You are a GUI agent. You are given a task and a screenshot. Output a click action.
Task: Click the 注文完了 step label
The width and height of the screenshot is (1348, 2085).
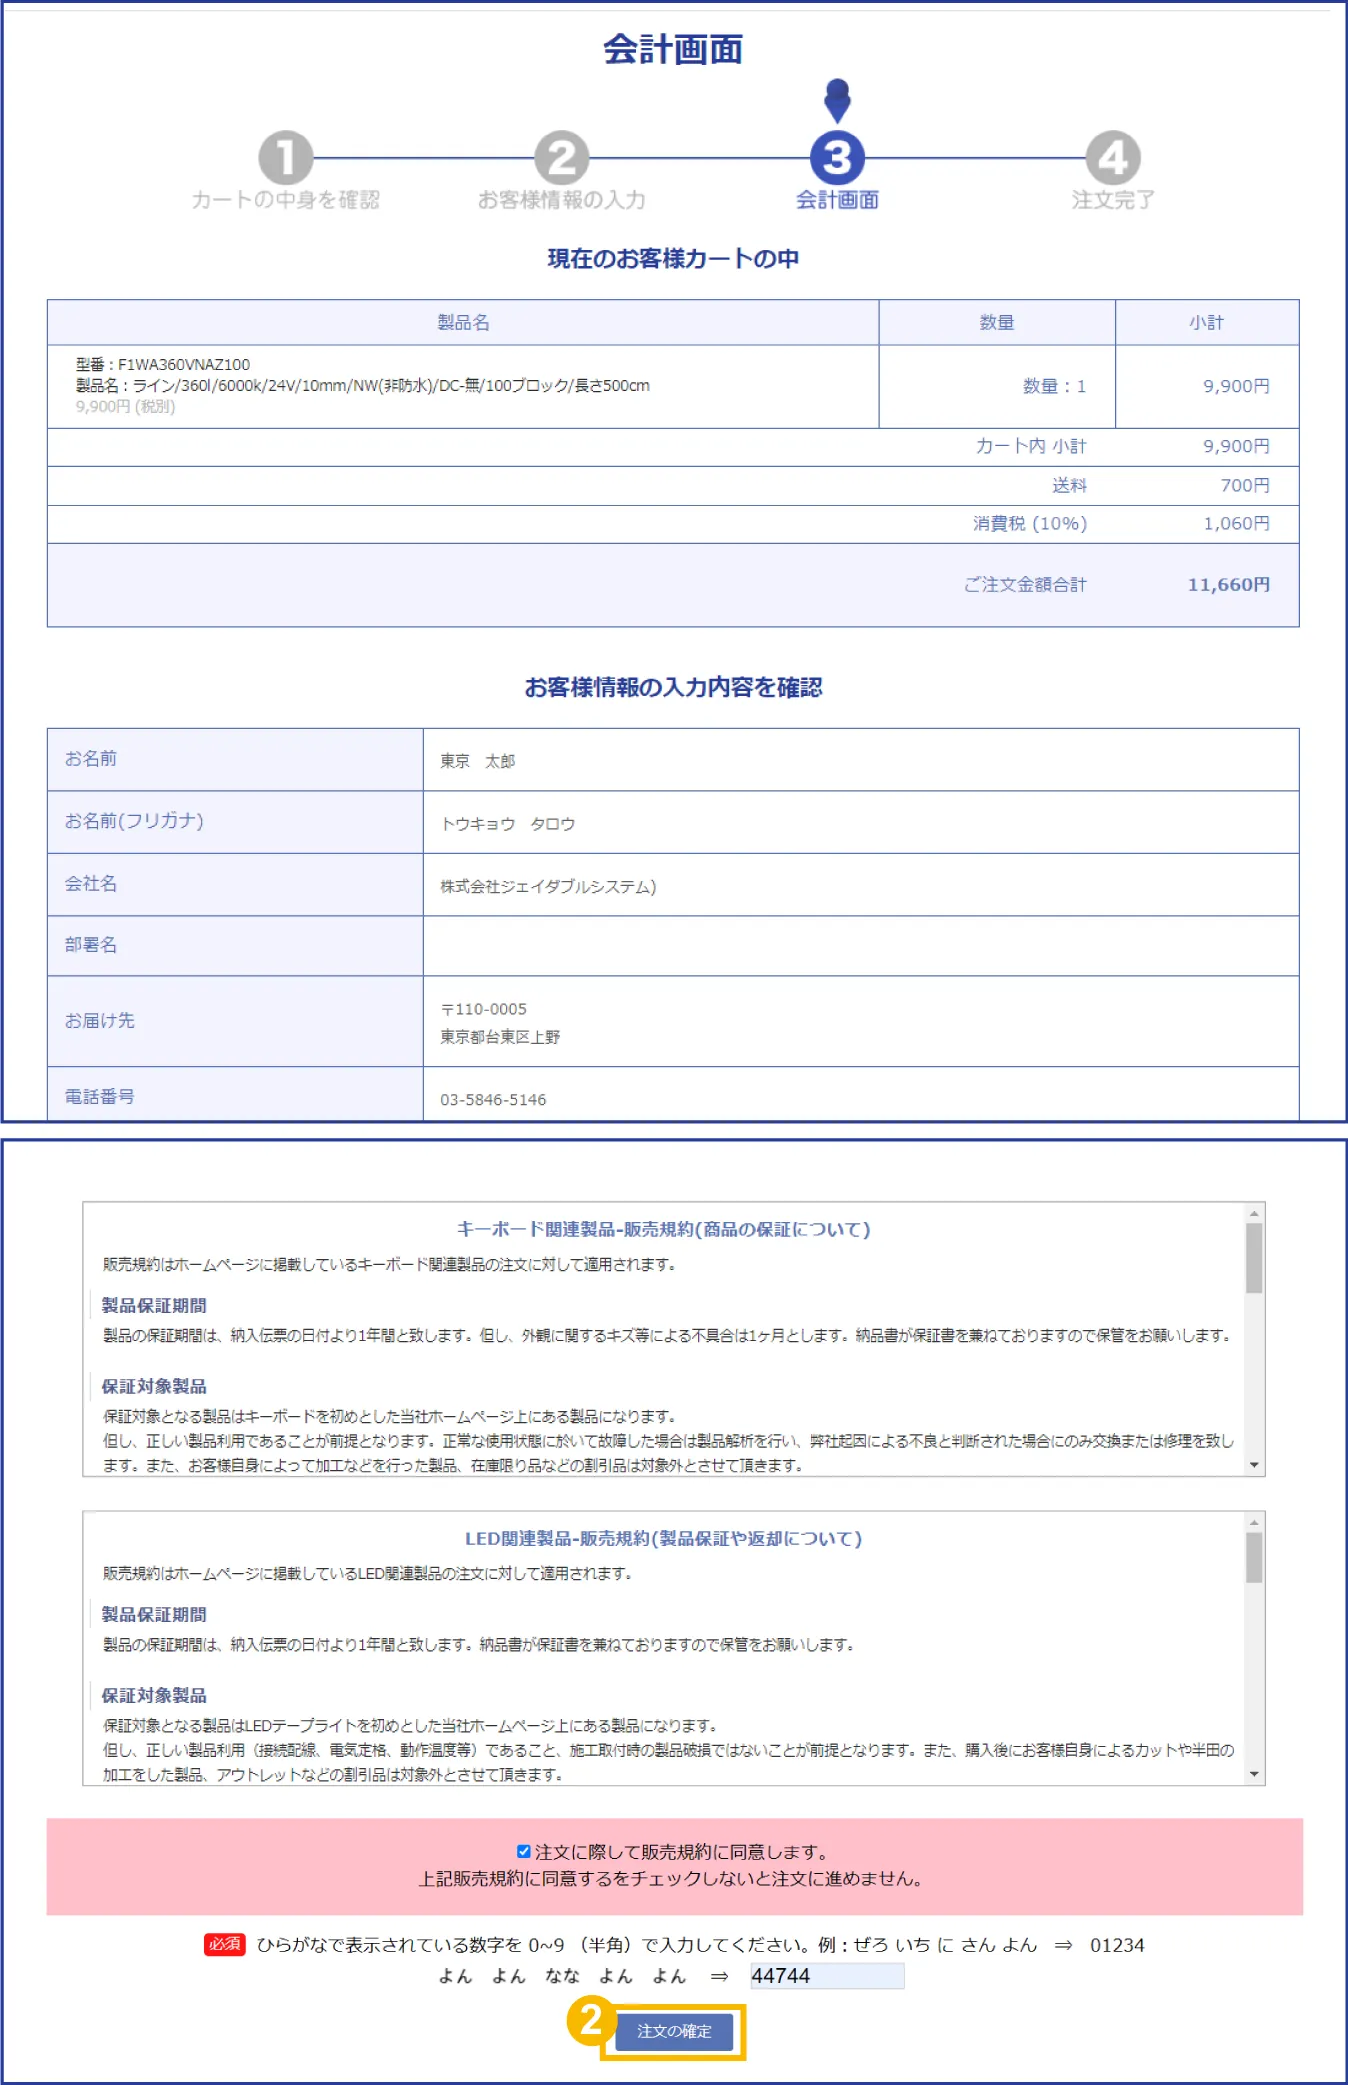click(x=1113, y=200)
